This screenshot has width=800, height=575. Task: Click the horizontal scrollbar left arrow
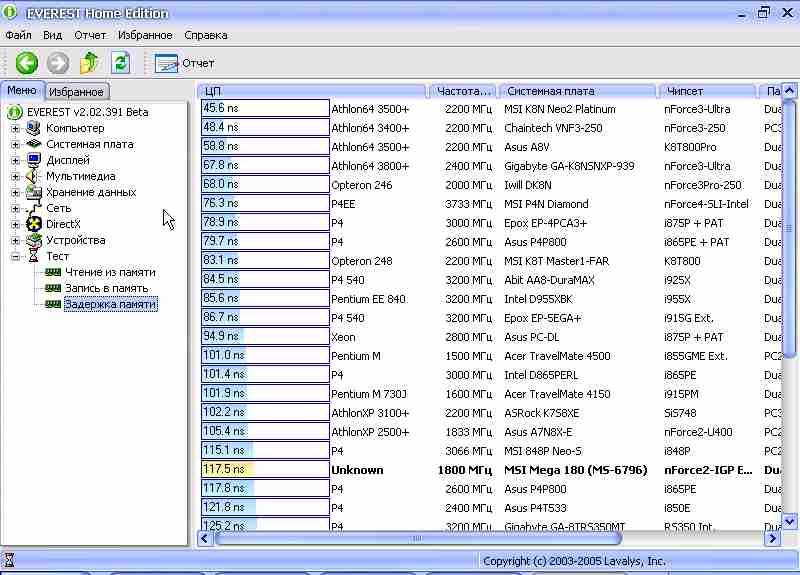(205, 538)
